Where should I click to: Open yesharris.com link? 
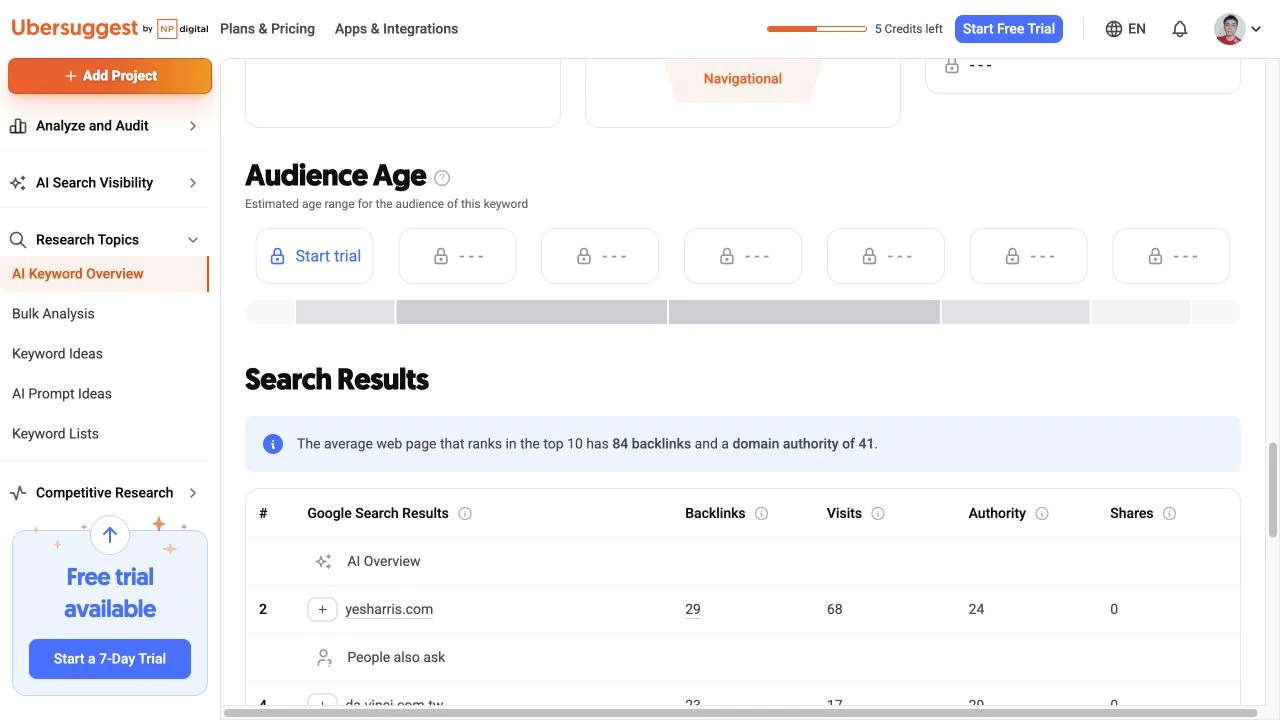389,609
